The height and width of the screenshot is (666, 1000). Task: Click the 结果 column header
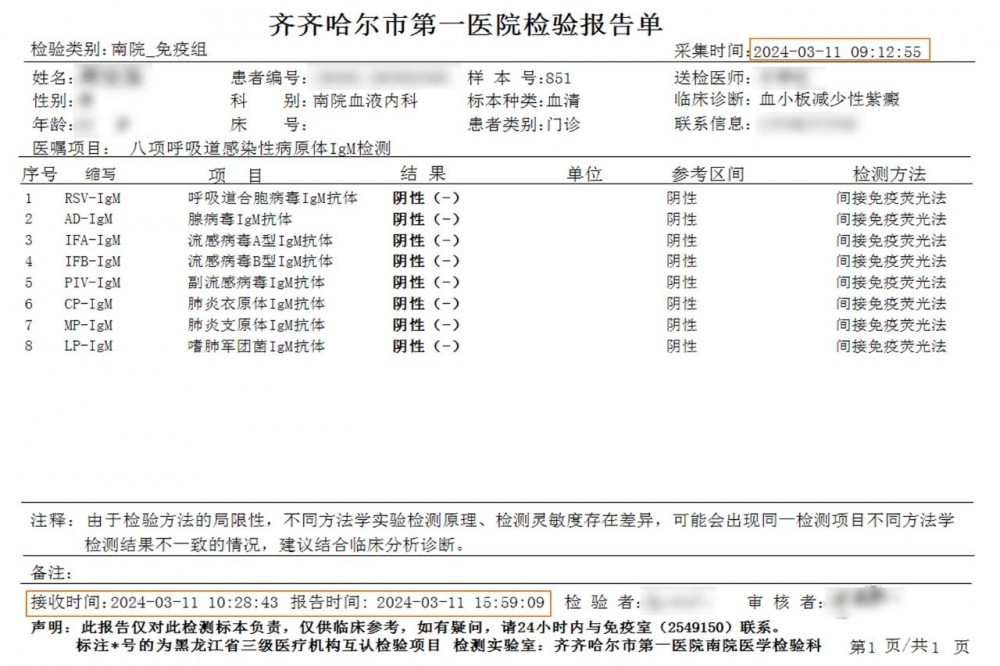coord(423,175)
